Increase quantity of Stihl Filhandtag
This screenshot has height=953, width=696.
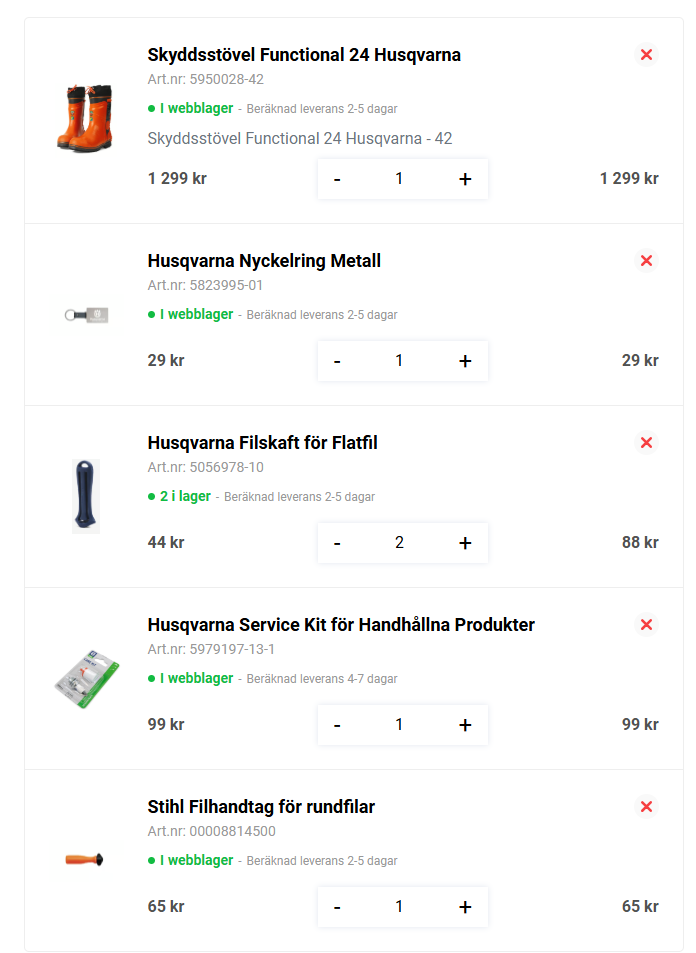tap(464, 906)
